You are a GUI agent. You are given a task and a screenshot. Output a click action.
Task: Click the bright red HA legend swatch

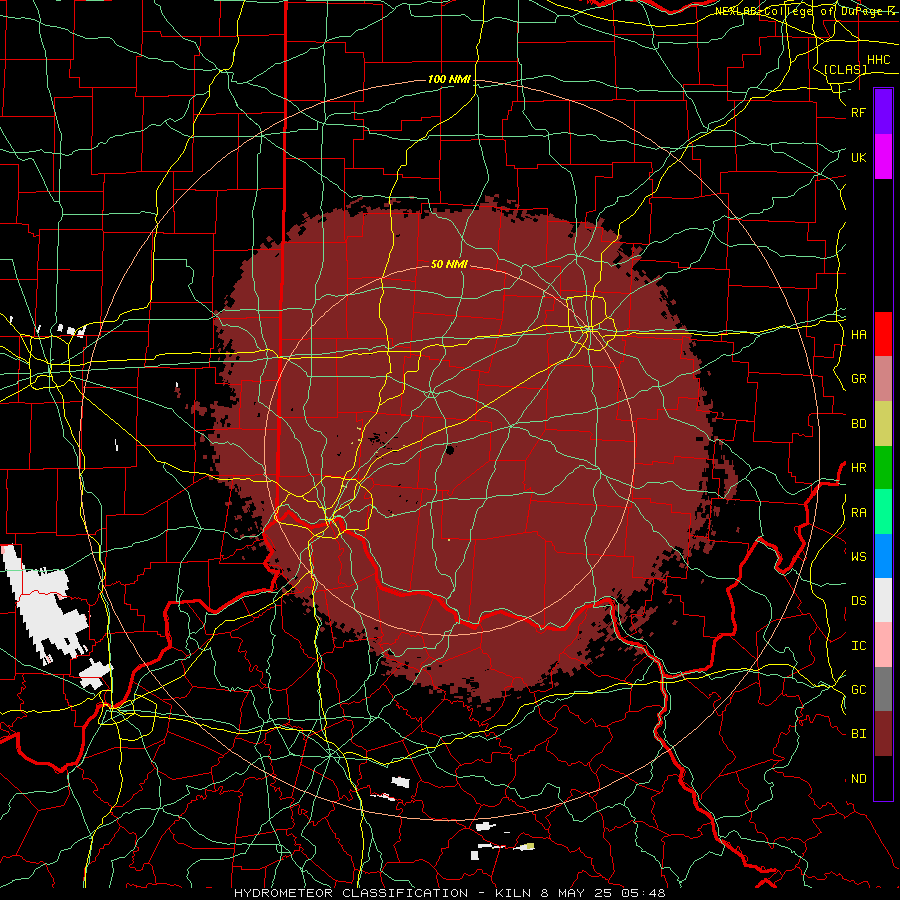[883, 334]
